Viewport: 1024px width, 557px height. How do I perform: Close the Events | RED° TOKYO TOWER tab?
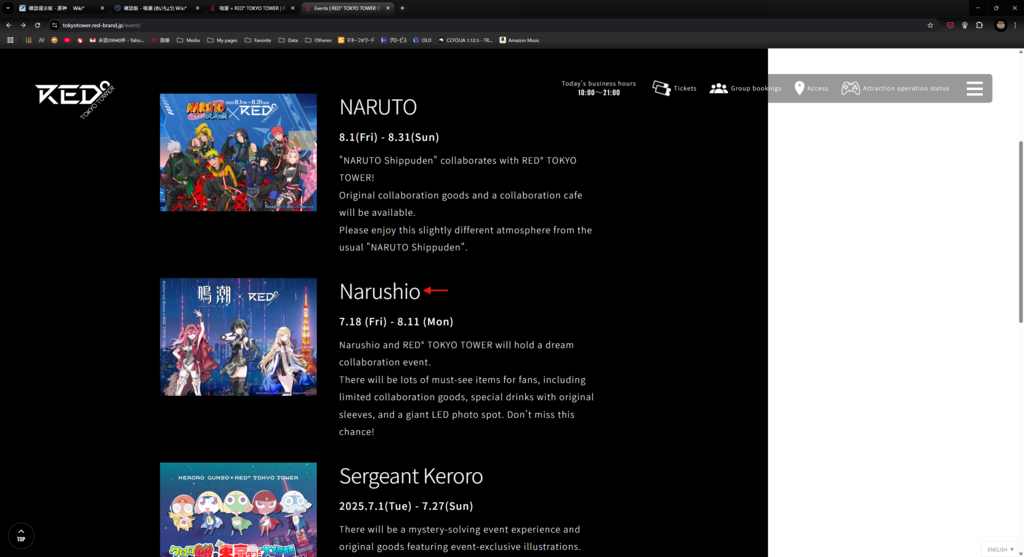tap(388, 8)
